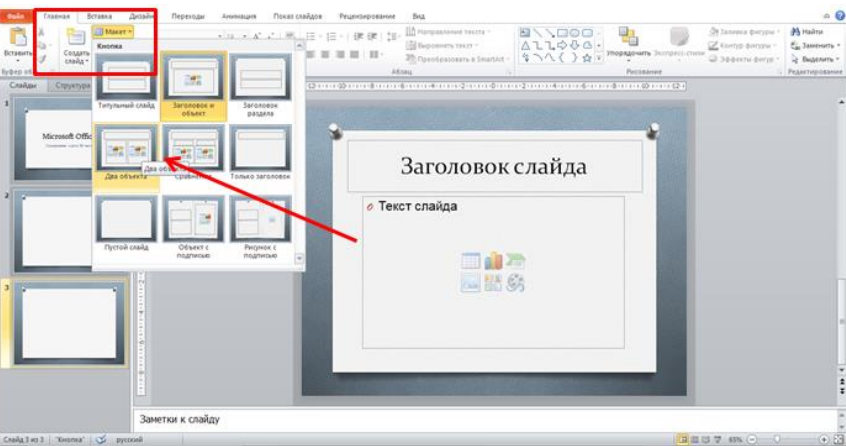
Task: Switch to Normal view in status bar
Action: click(x=682, y=439)
